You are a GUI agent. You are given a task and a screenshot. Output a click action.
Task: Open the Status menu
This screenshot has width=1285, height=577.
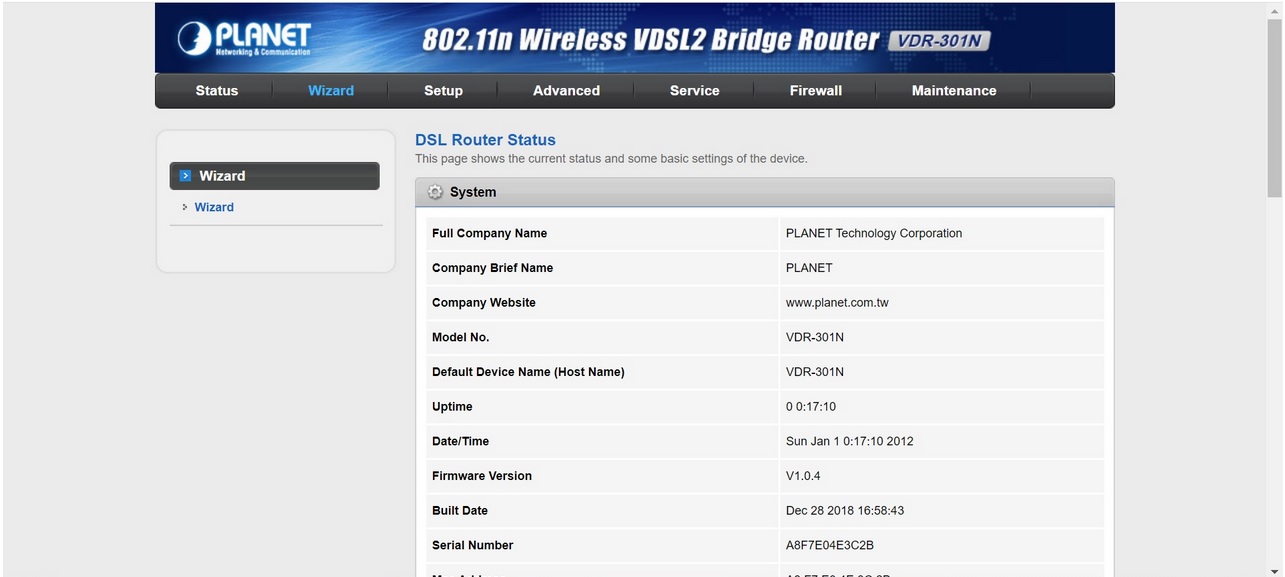[217, 90]
